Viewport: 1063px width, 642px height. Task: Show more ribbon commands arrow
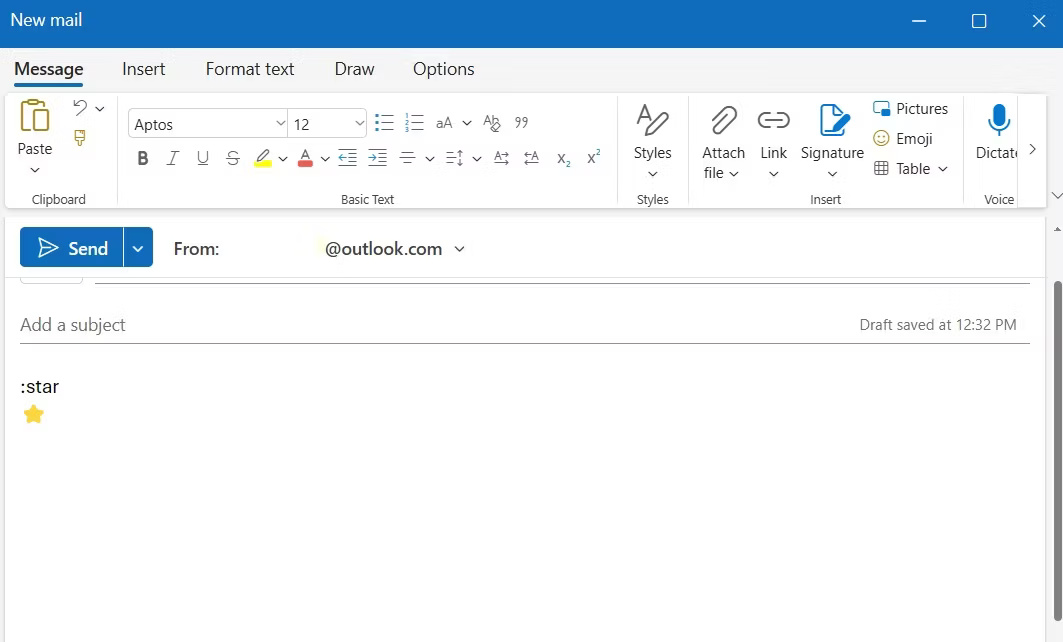click(x=1032, y=149)
